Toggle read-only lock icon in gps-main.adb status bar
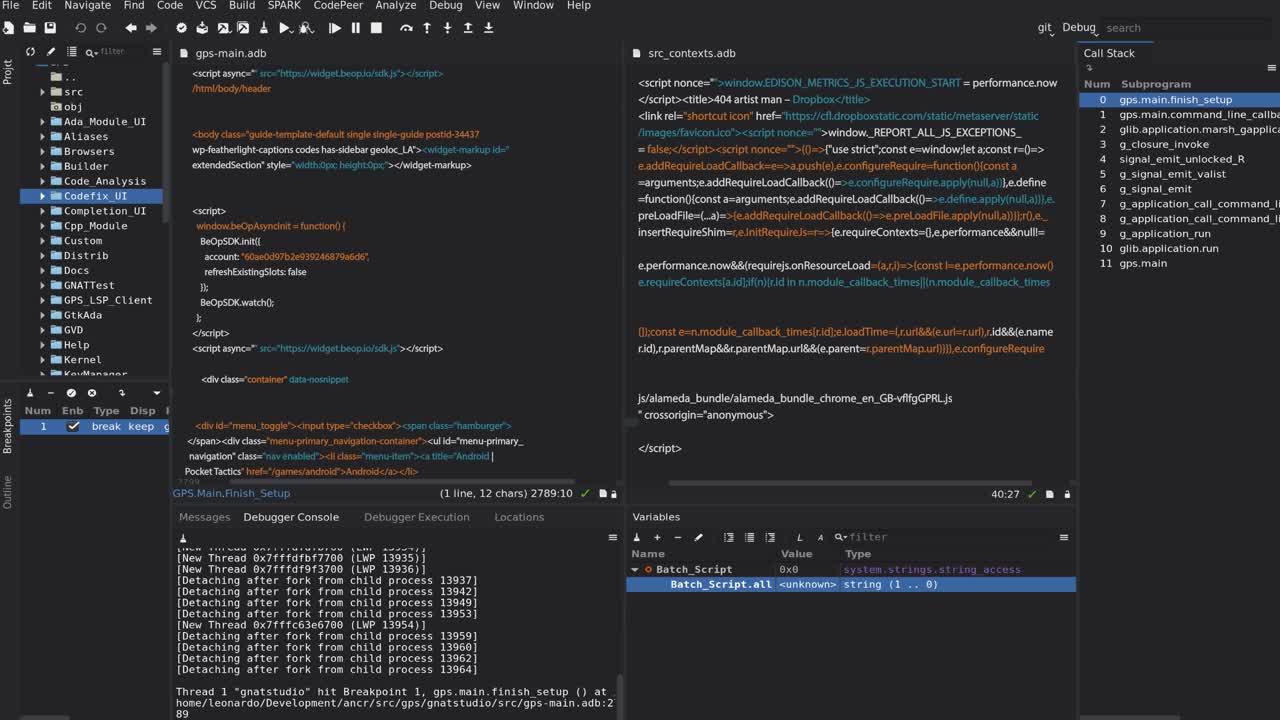Viewport: 1280px width, 720px height. point(613,493)
